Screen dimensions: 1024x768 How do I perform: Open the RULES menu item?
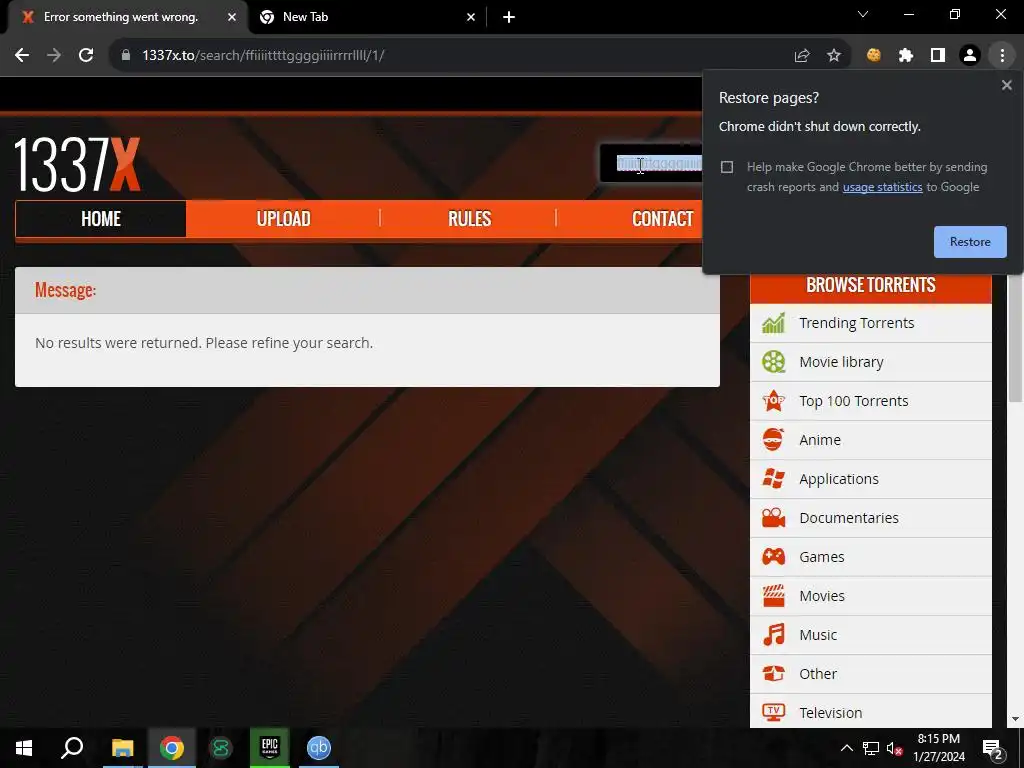(469, 219)
